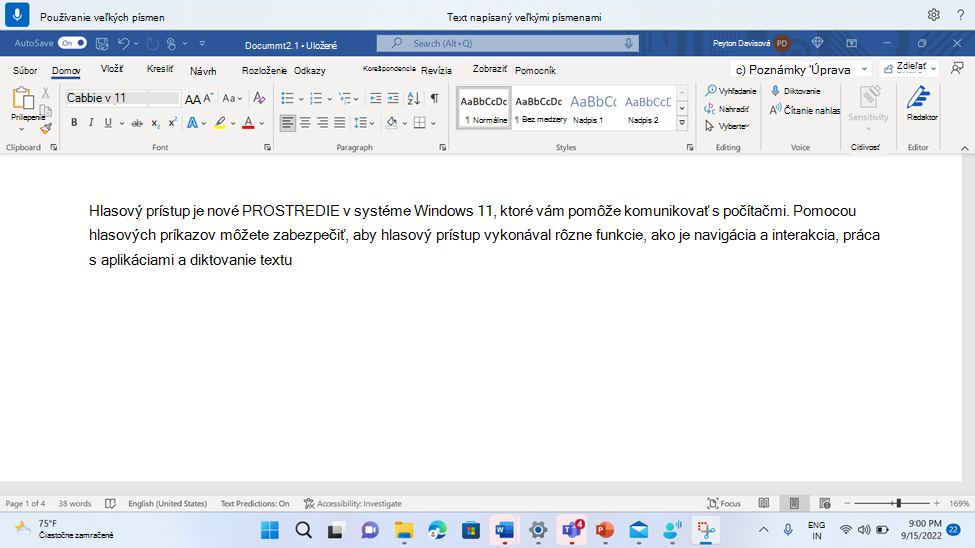Viewport: 975px width, 548px height.
Task: Decrease paragraph indent
Action: (376, 98)
